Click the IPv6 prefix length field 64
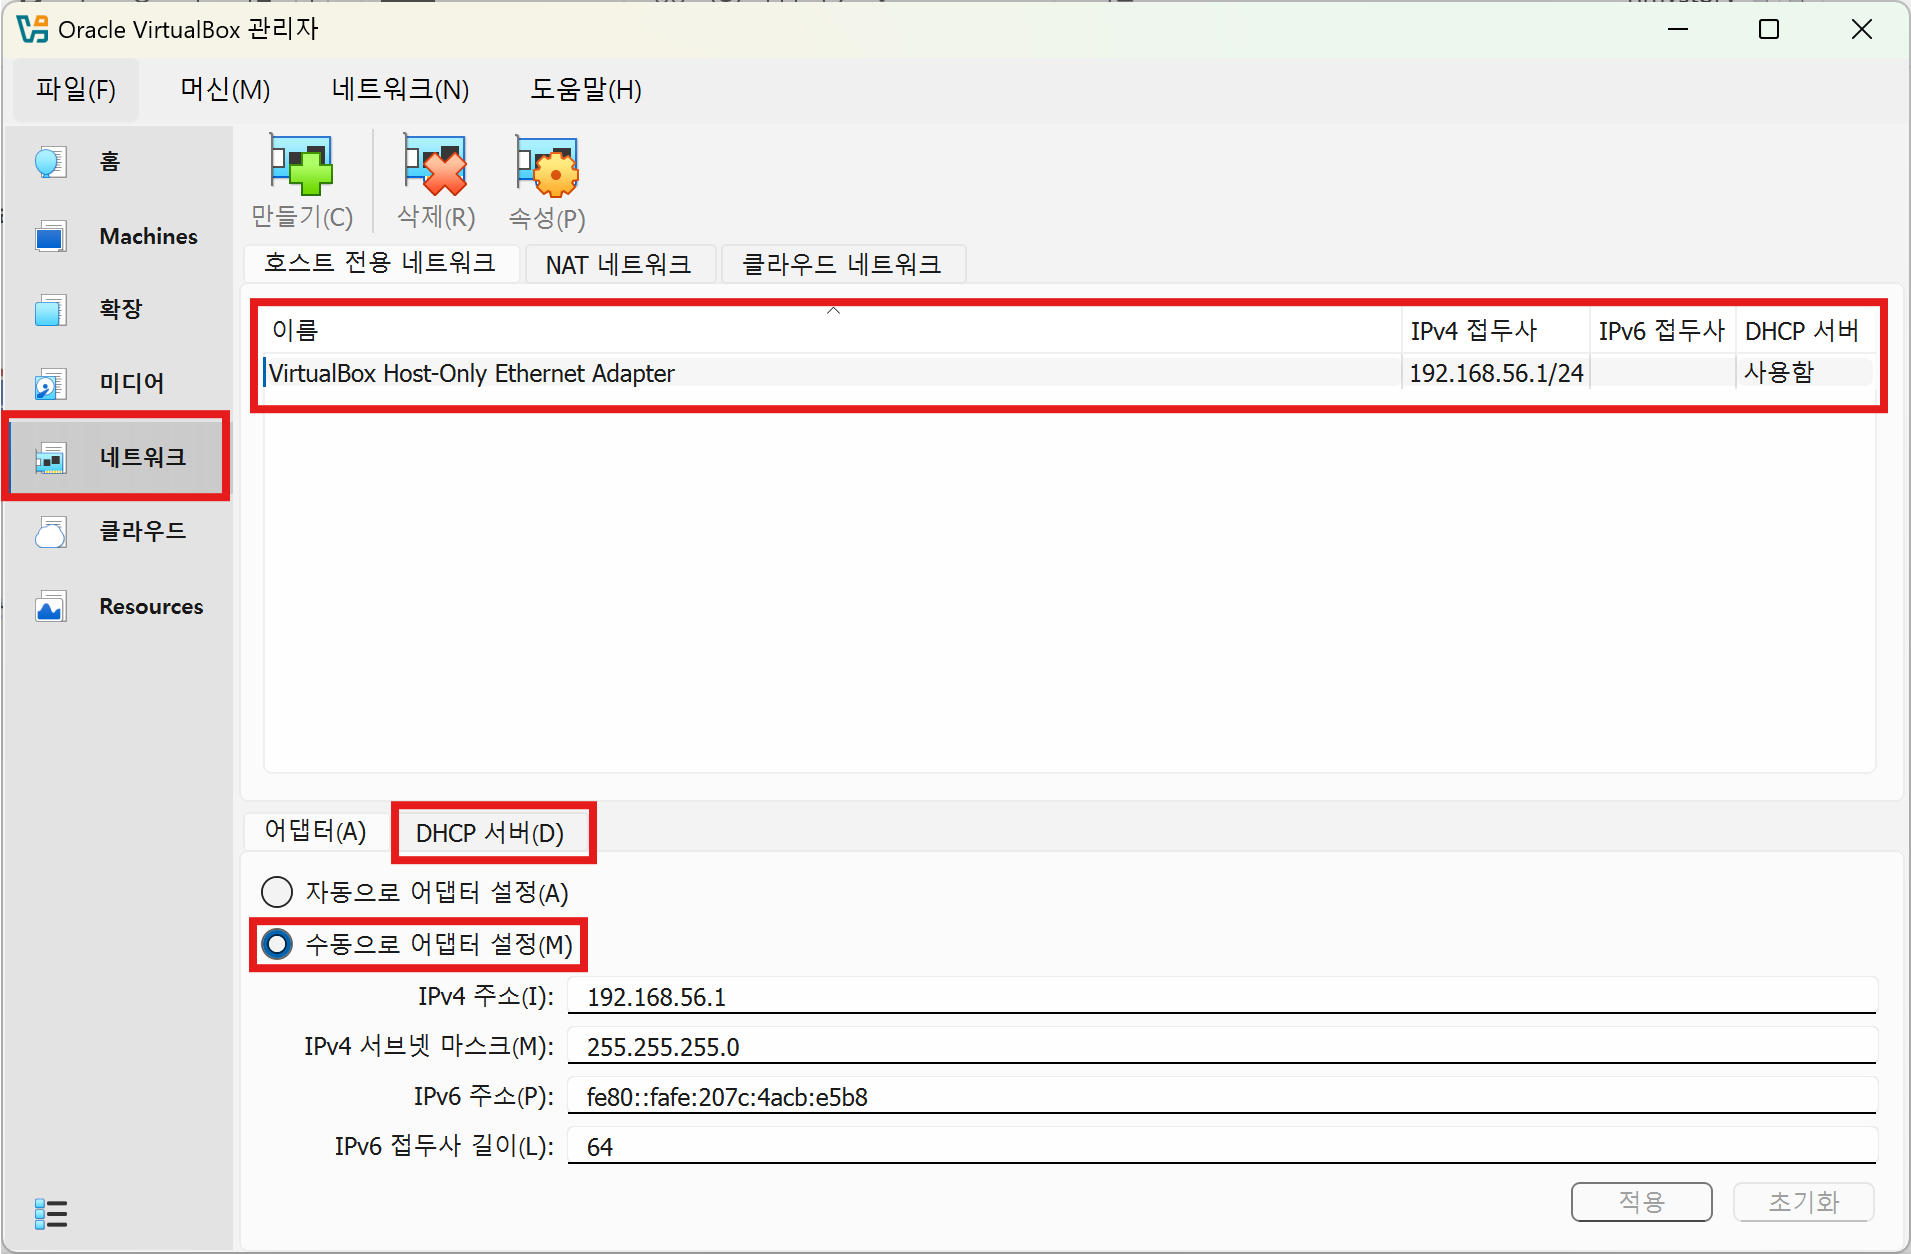The width and height of the screenshot is (1911, 1254). [1222, 1146]
